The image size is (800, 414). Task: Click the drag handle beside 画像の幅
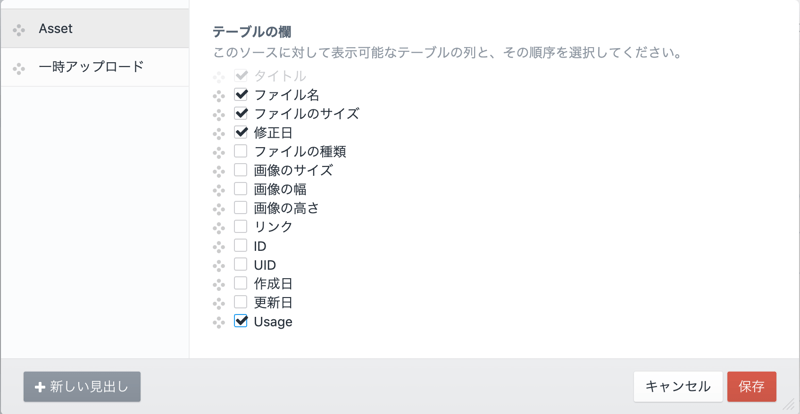[x=219, y=190]
